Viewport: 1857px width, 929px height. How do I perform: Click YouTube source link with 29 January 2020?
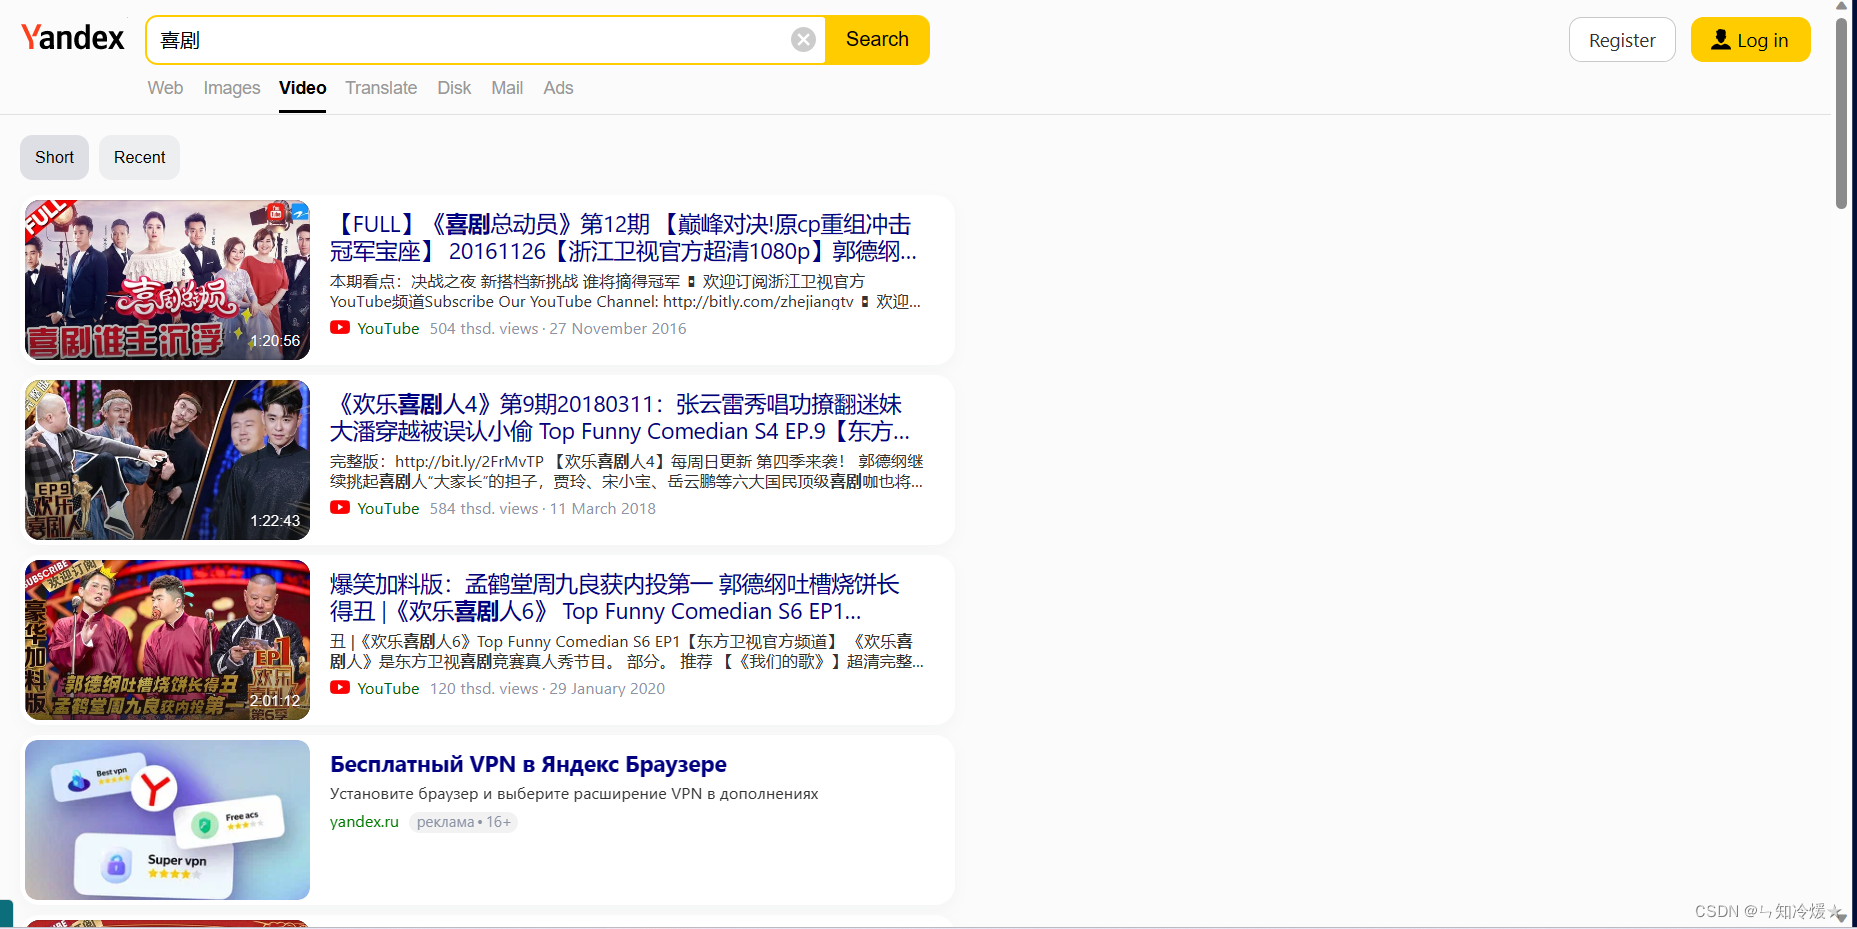pyautogui.click(x=388, y=688)
